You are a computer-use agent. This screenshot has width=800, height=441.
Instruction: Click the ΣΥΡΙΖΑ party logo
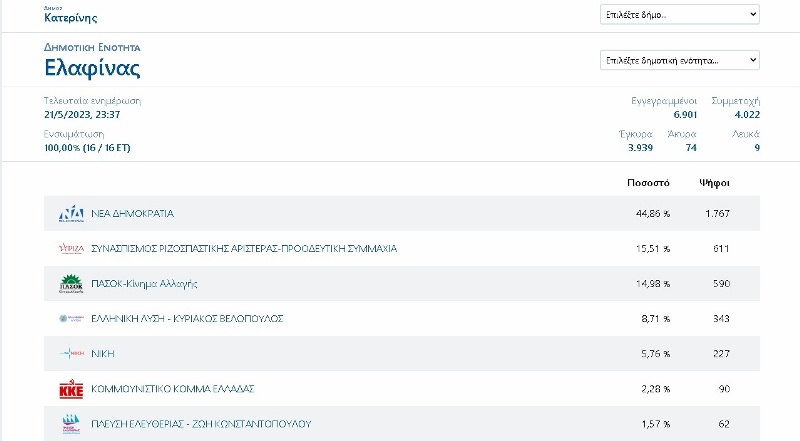(71, 249)
